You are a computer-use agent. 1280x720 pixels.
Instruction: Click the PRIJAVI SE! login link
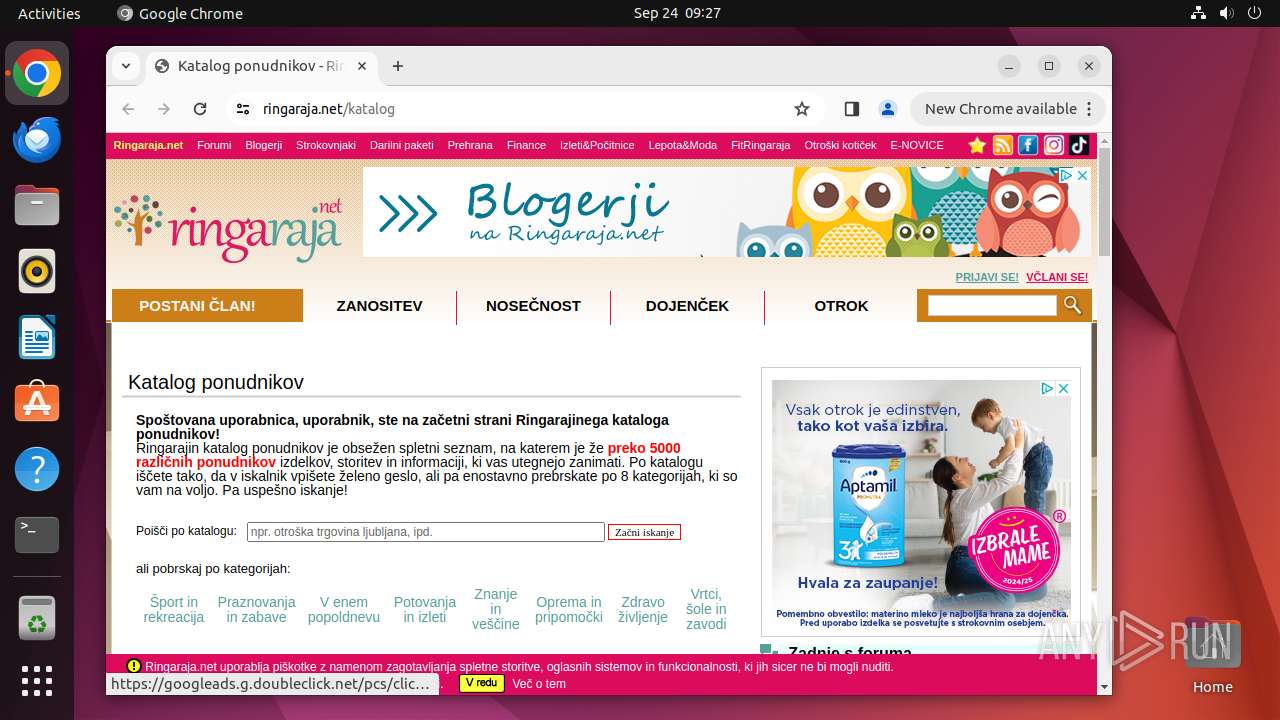(987, 277)
